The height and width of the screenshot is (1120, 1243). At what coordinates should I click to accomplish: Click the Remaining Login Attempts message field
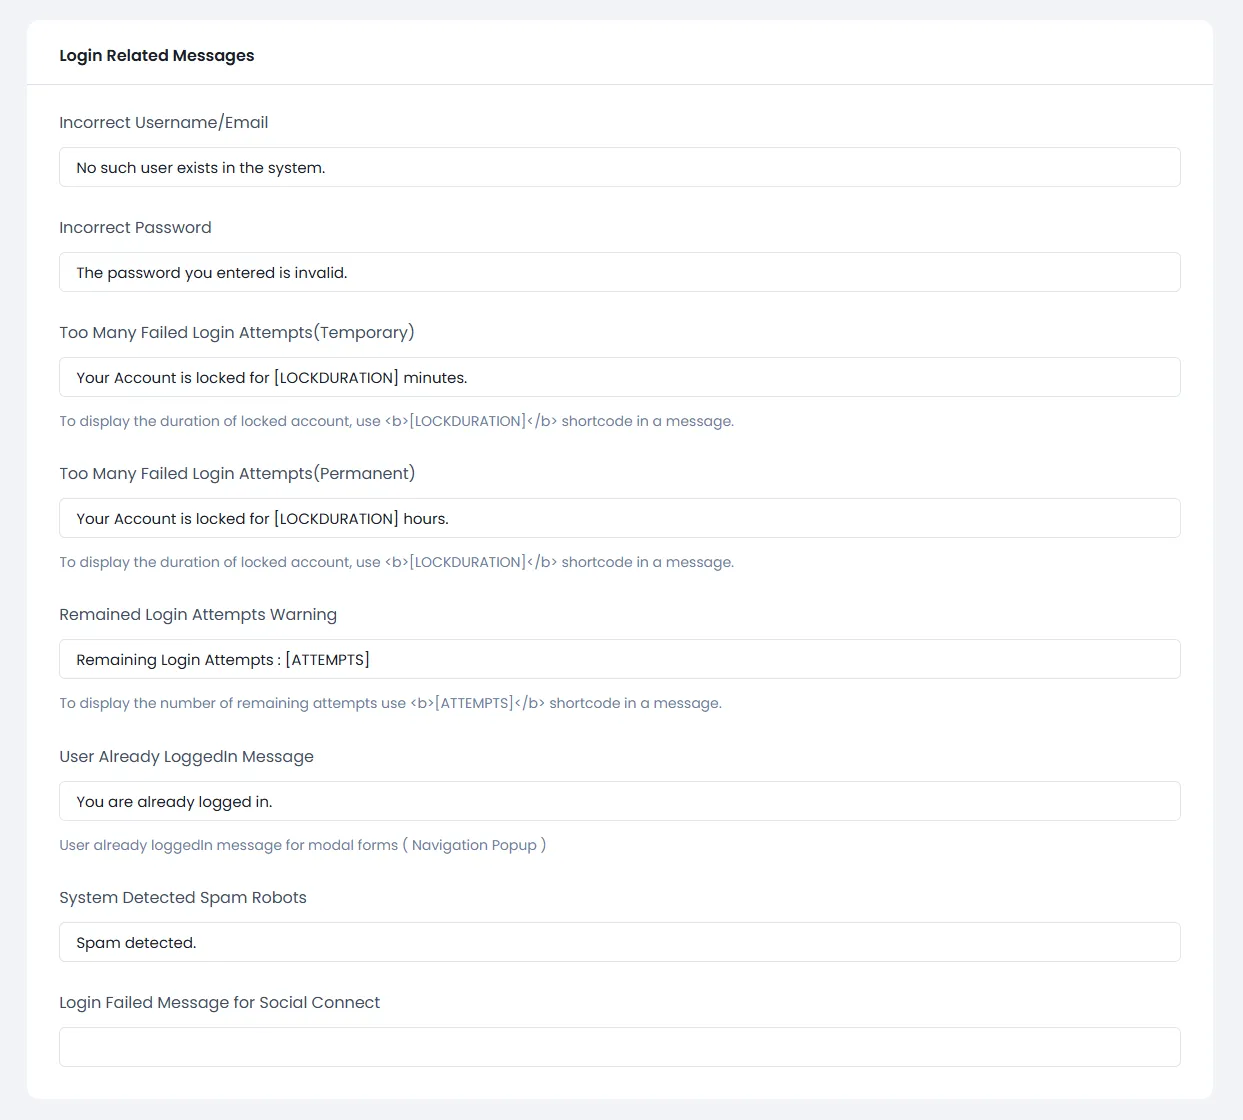click(x=619, y=659)
